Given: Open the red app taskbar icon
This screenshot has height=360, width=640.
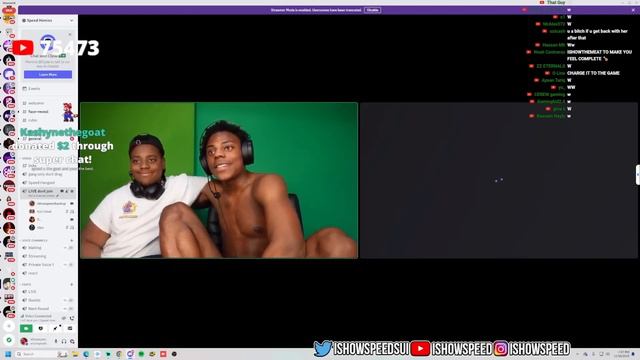Looking at the screenshot, I should click(163, 354).
